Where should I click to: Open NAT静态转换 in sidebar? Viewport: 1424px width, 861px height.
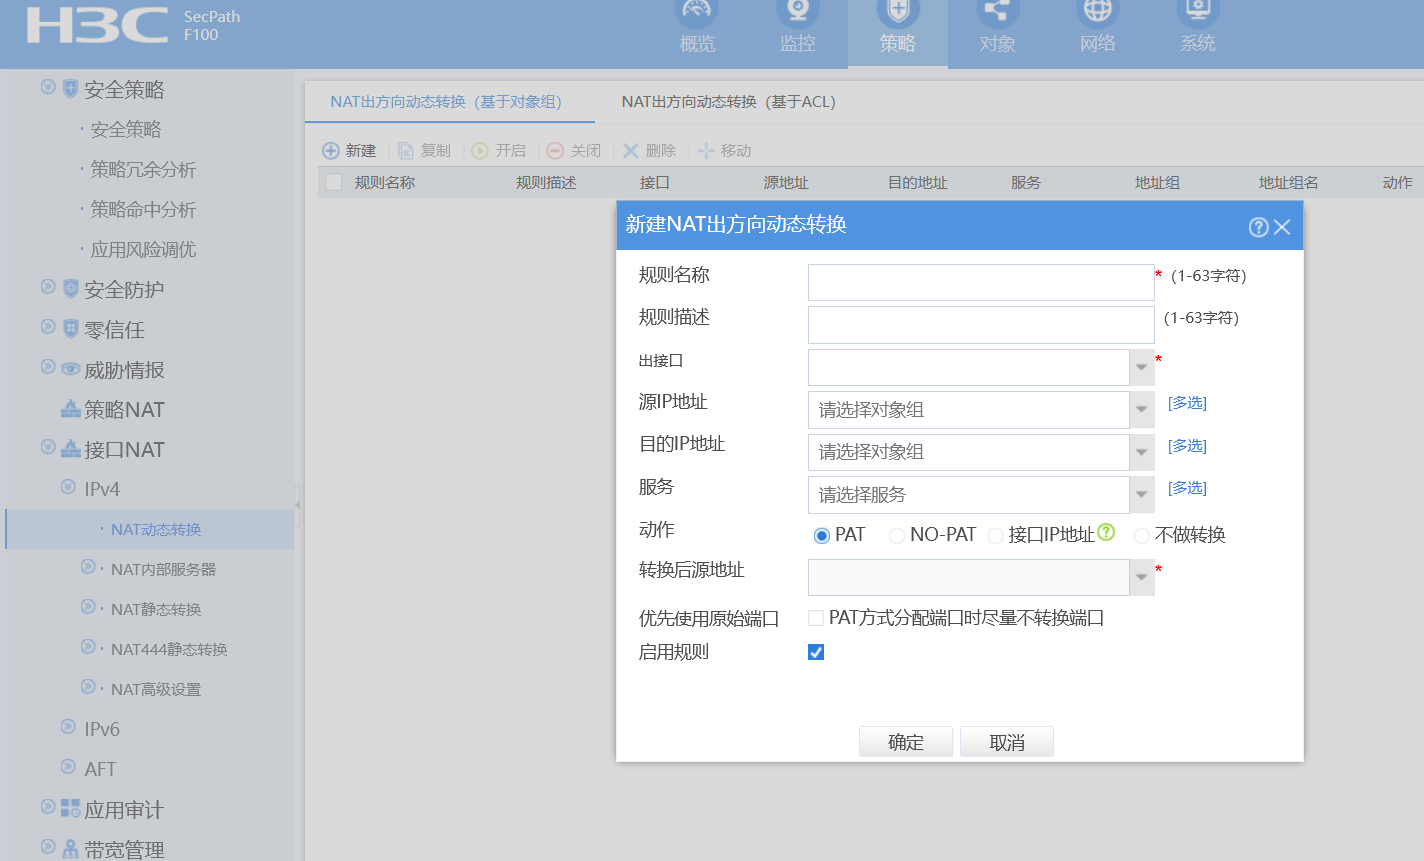click(156, 609)
